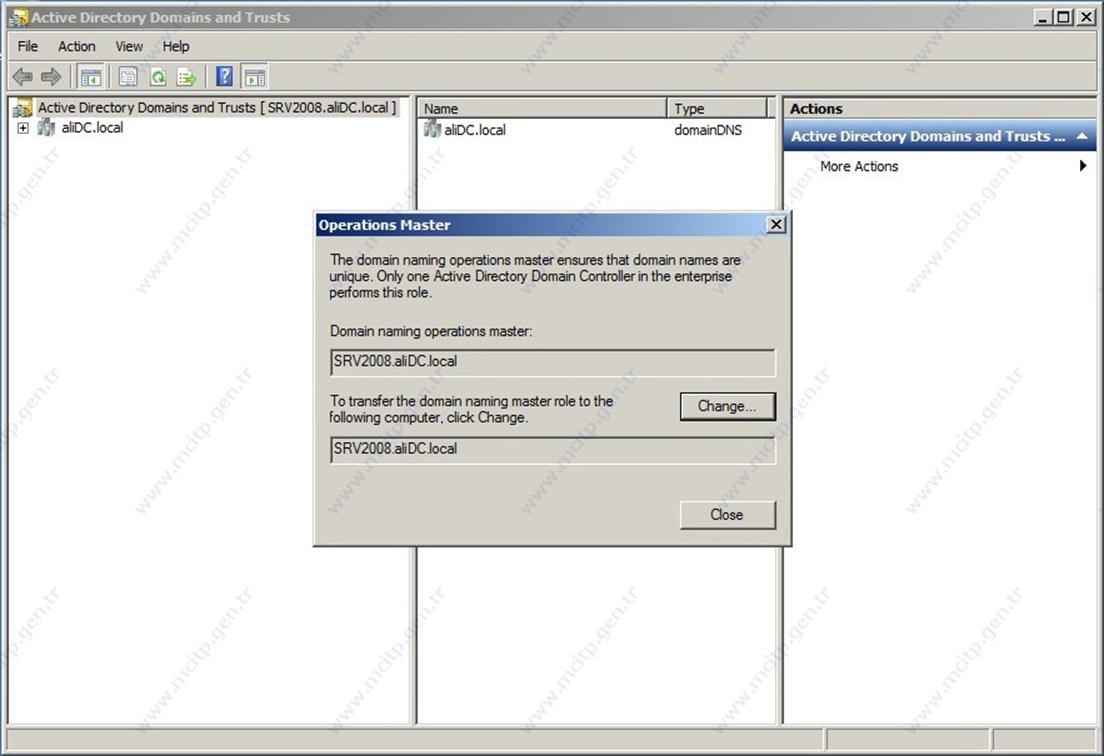Click 'Domain naming operations master:' label
The image size is (1104, 756).
tap(431, 331)
